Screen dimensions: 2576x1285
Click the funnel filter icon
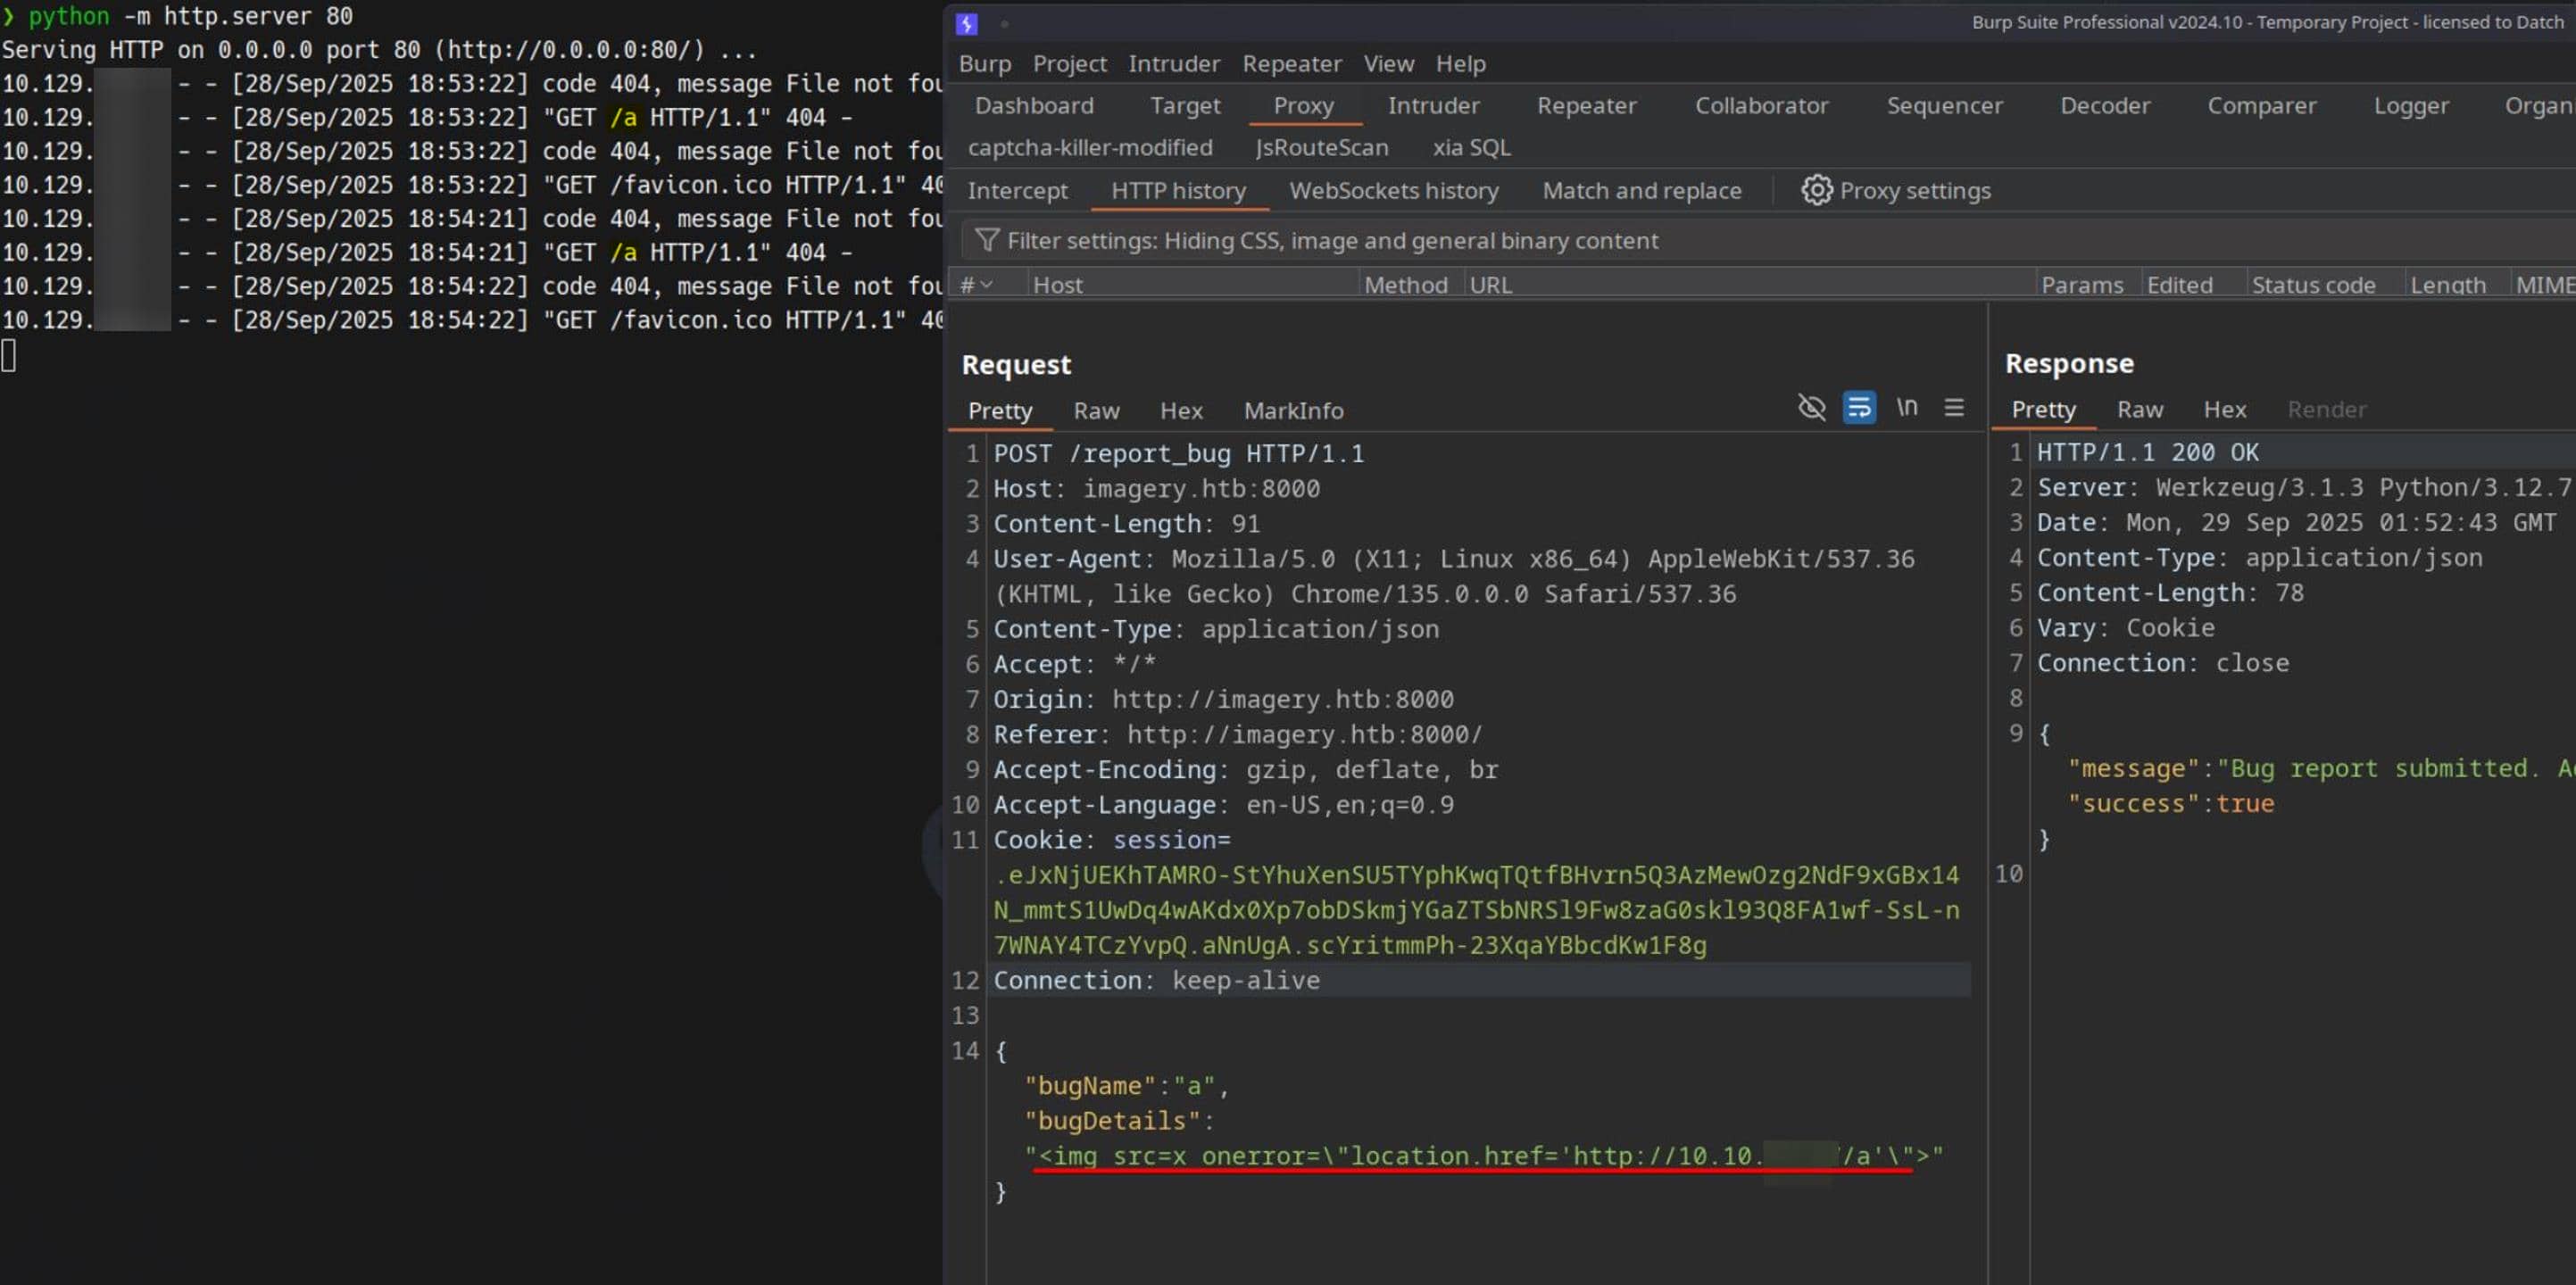(x=987, y=240)
